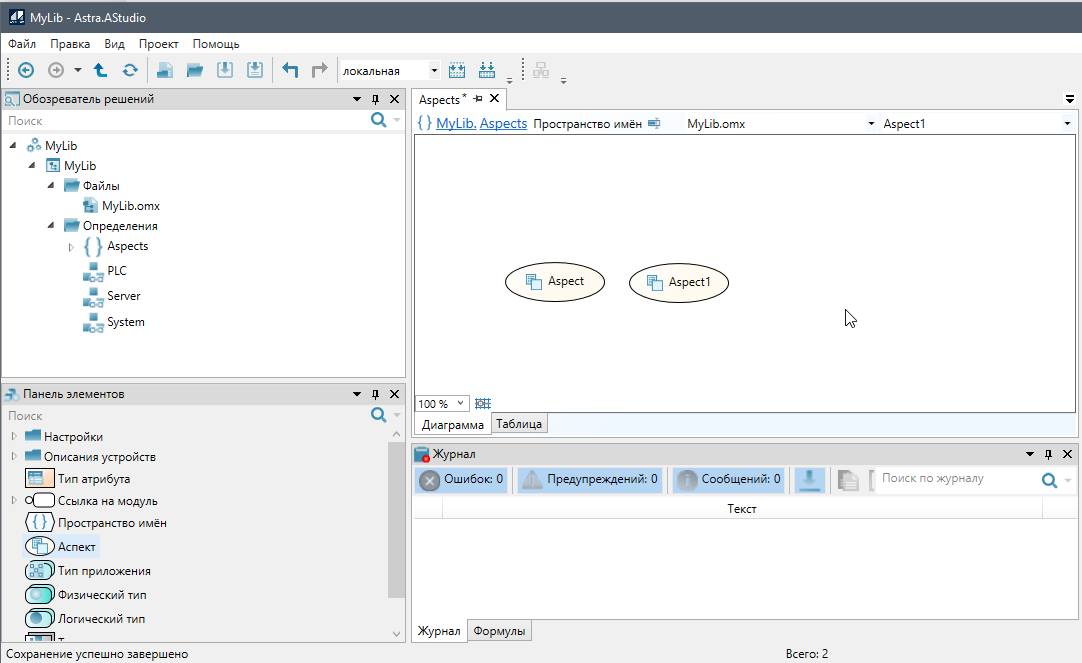The width and height of the screenshot is (1082, 663).
Task: Expand the Aspects node in solution tree
Action: coord(71,247)
